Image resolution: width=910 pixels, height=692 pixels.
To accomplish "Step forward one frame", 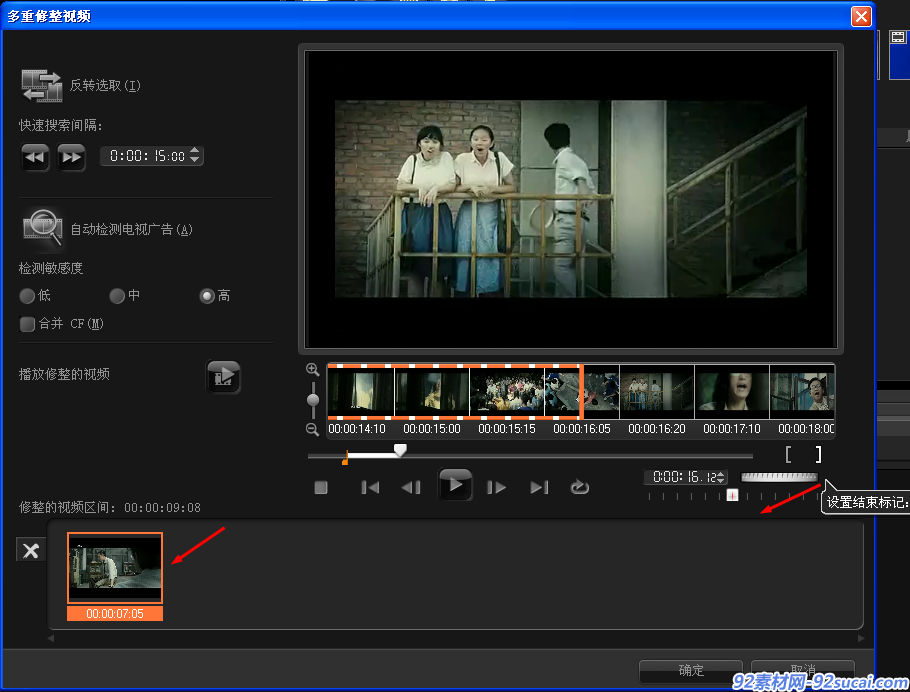I will [496, 487].
